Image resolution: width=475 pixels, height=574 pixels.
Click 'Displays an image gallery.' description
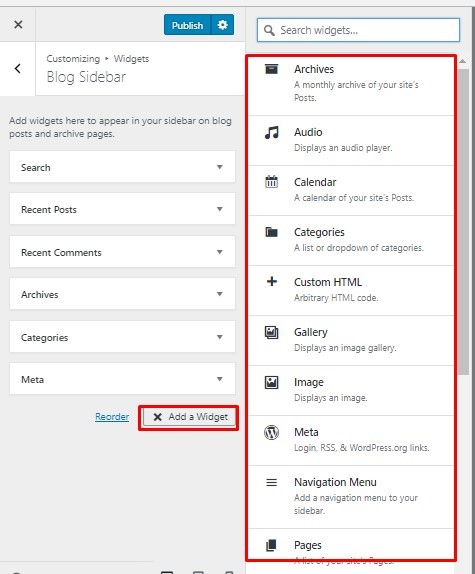tap(345, 348)
